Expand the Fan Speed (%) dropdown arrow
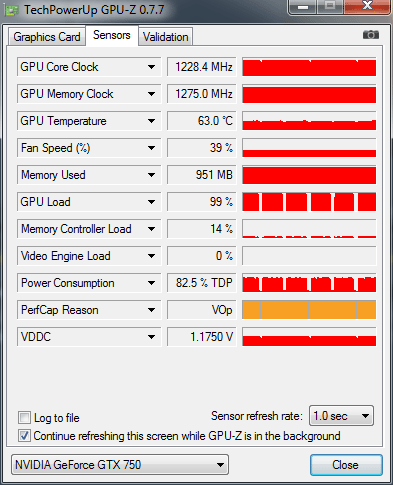Viewport: 393px width, 485px height. coord(151,148)
